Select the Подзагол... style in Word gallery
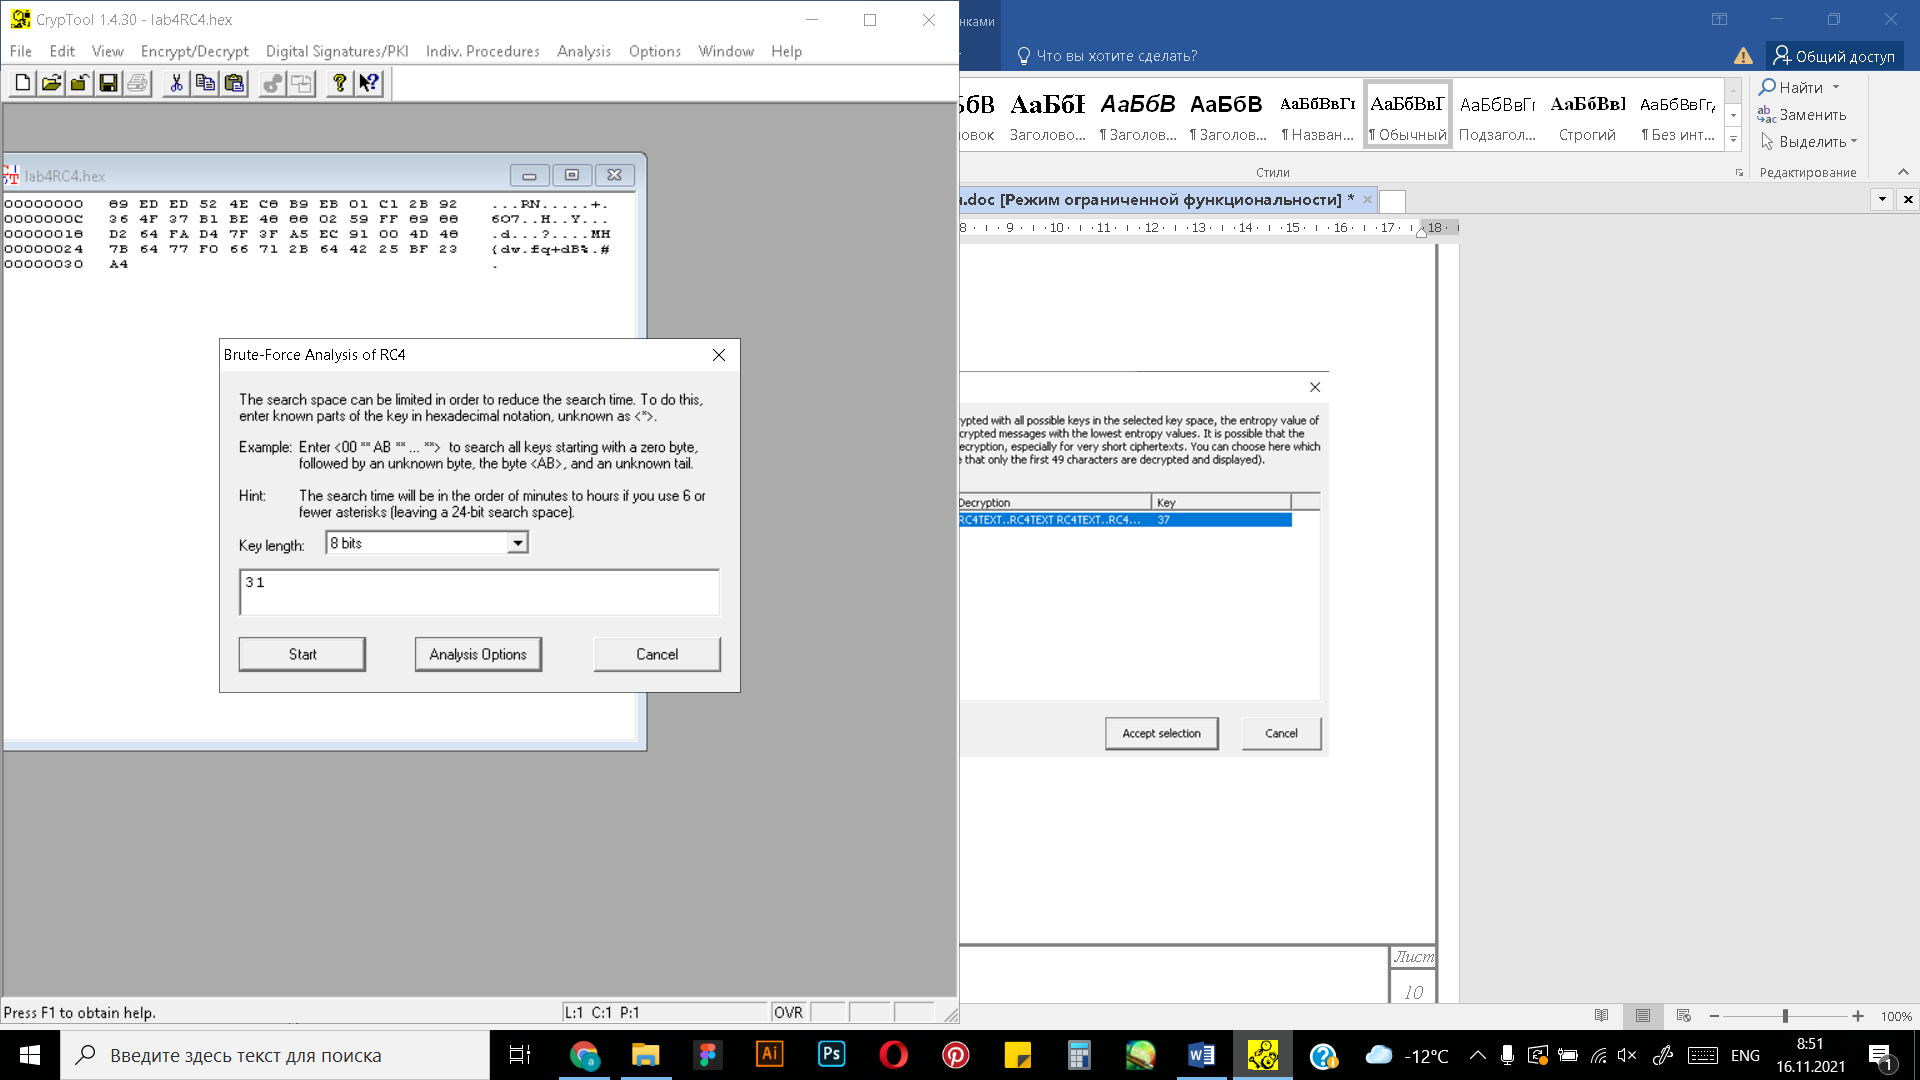 [1497, 115]
